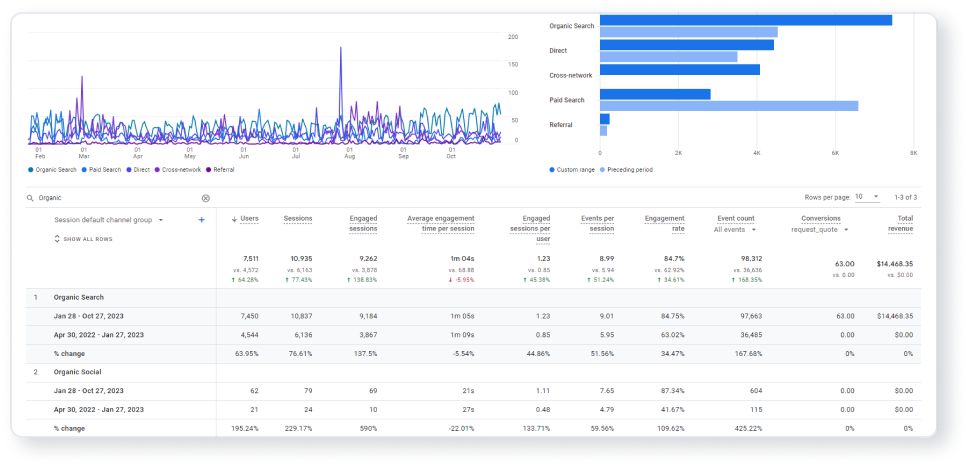
Task: Sort by the Sessions column header
Action: pos(298,218)
